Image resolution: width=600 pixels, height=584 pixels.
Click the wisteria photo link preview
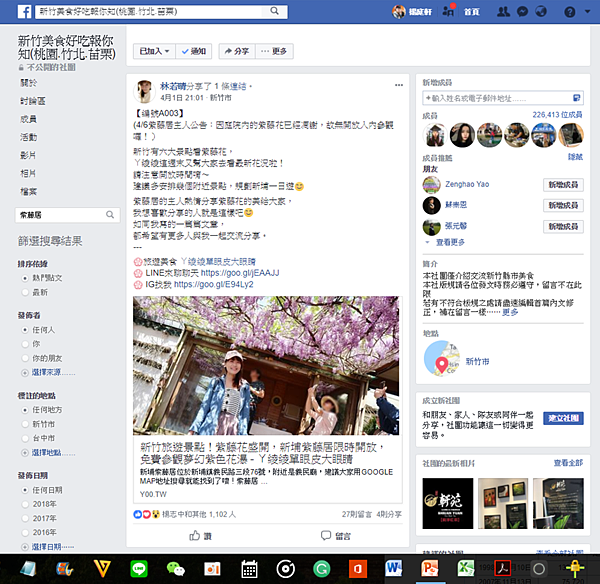point(266,365)
